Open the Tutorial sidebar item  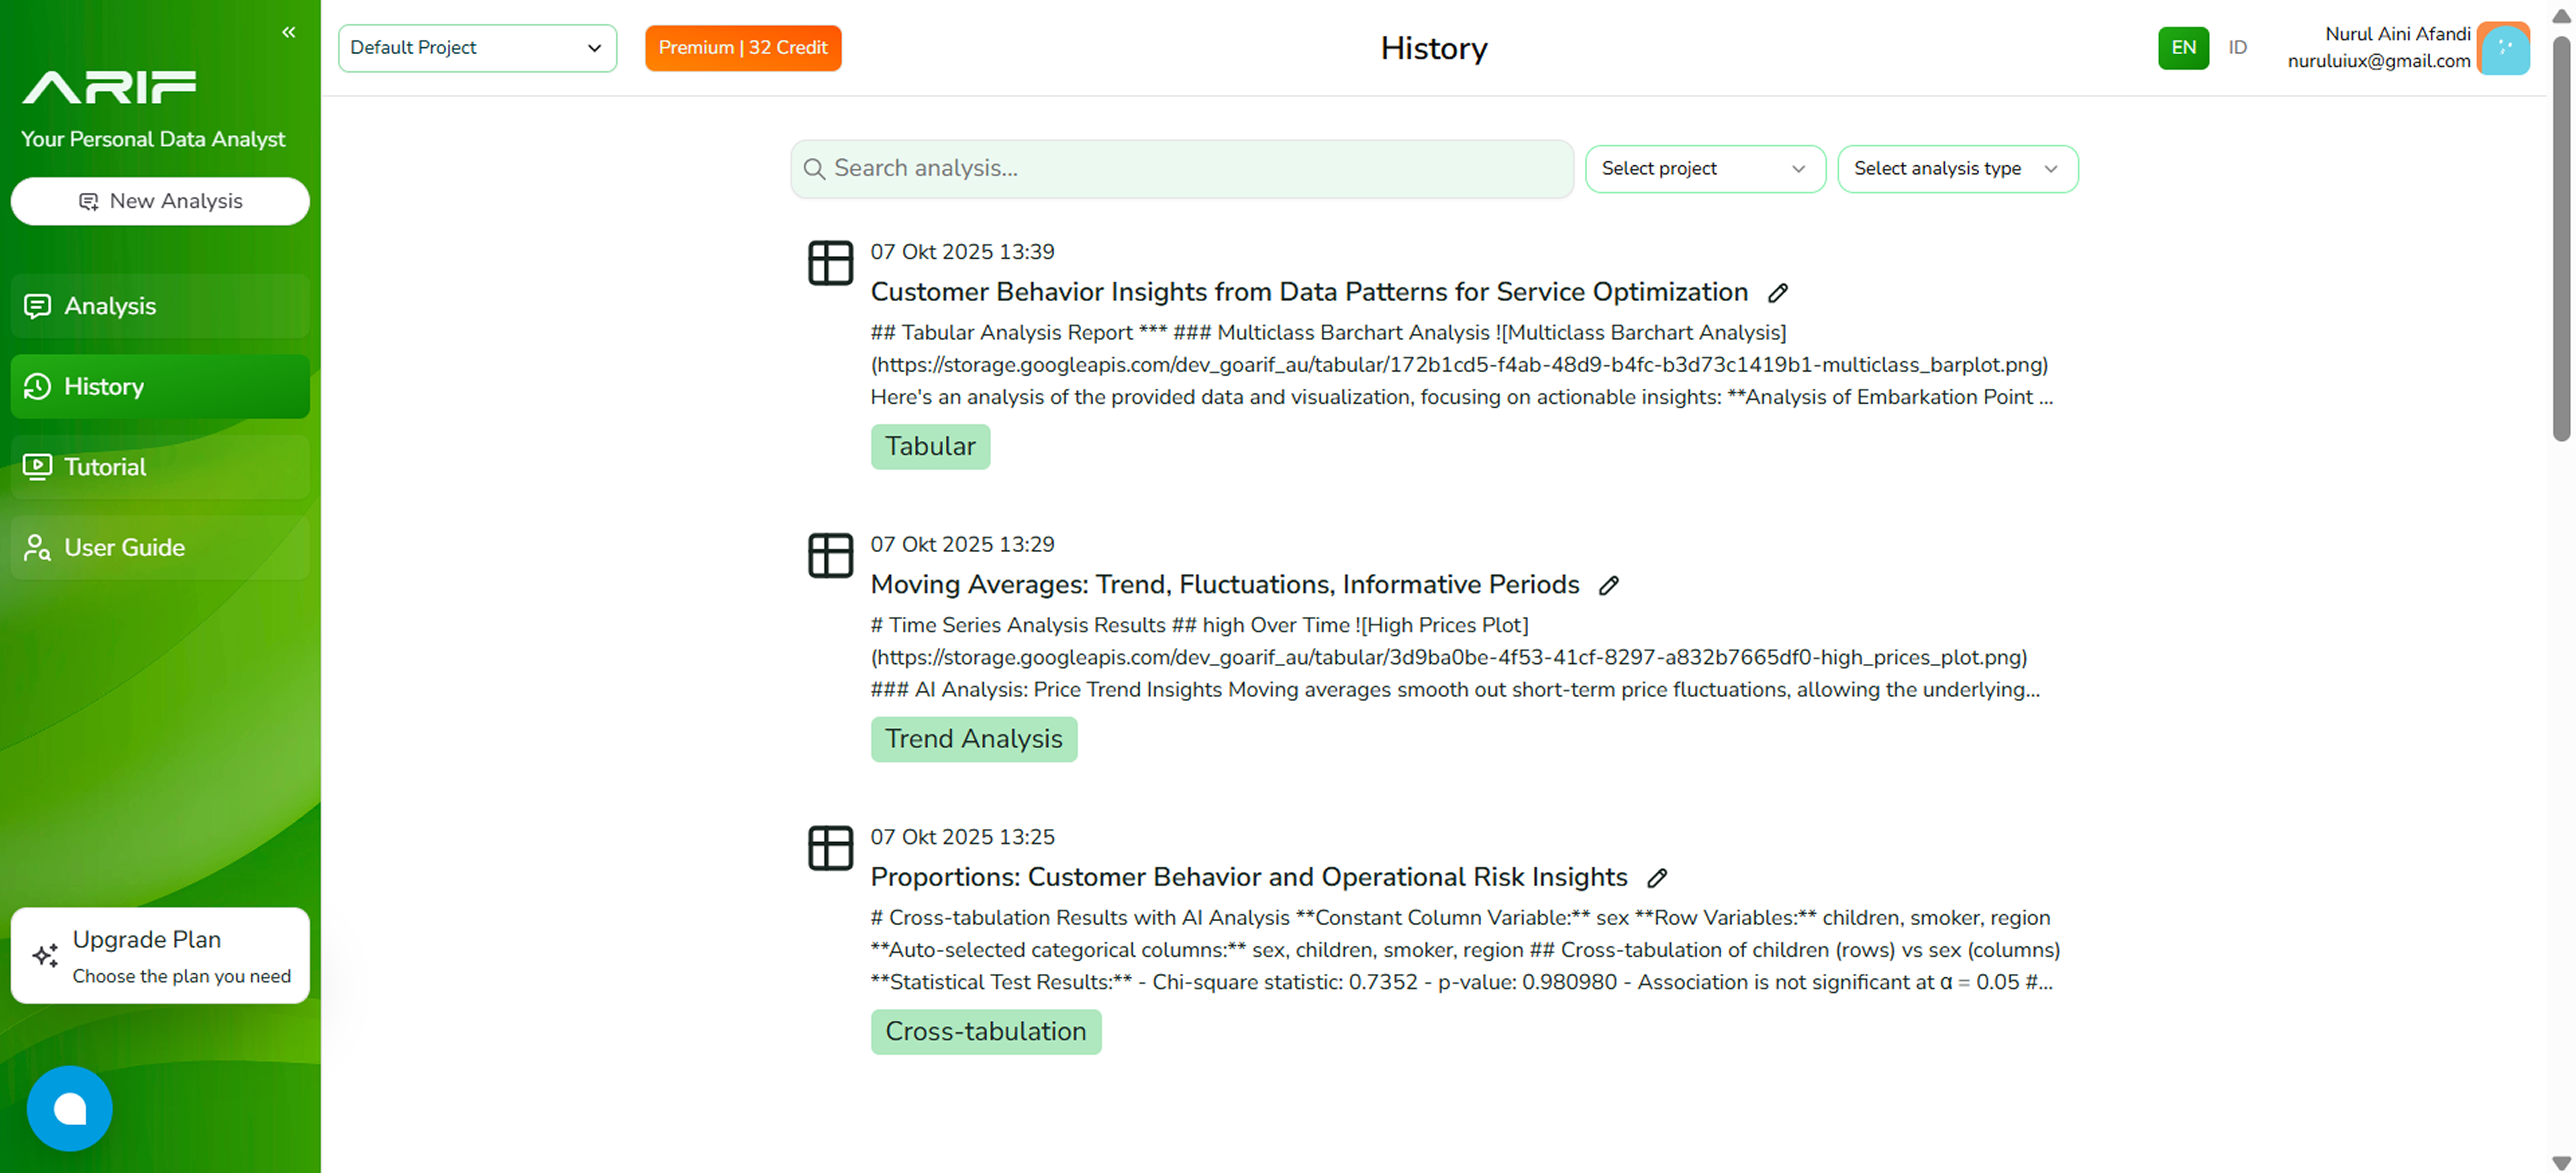click(x=160, y=467)
